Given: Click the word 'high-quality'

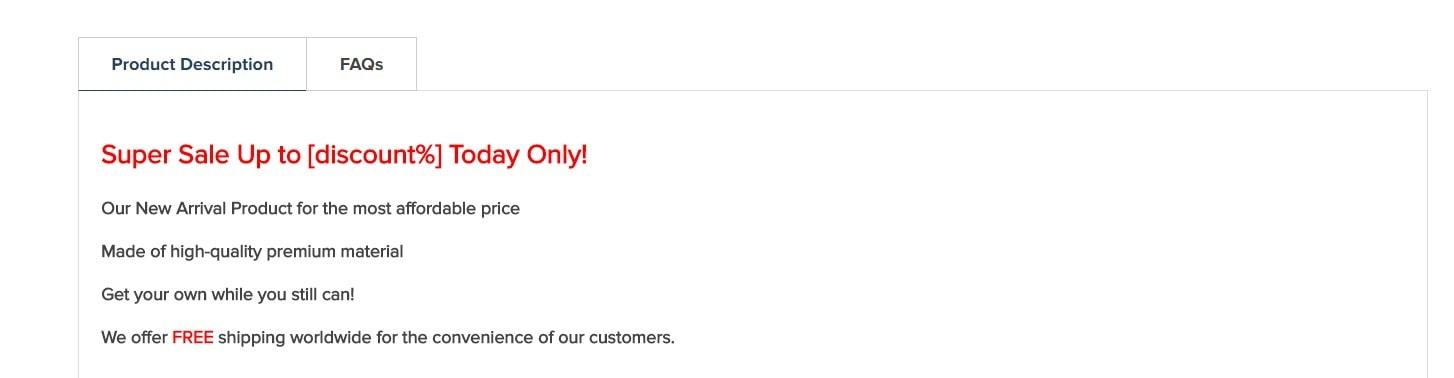Looking at the screenshot, I should [x=216, y=252].
